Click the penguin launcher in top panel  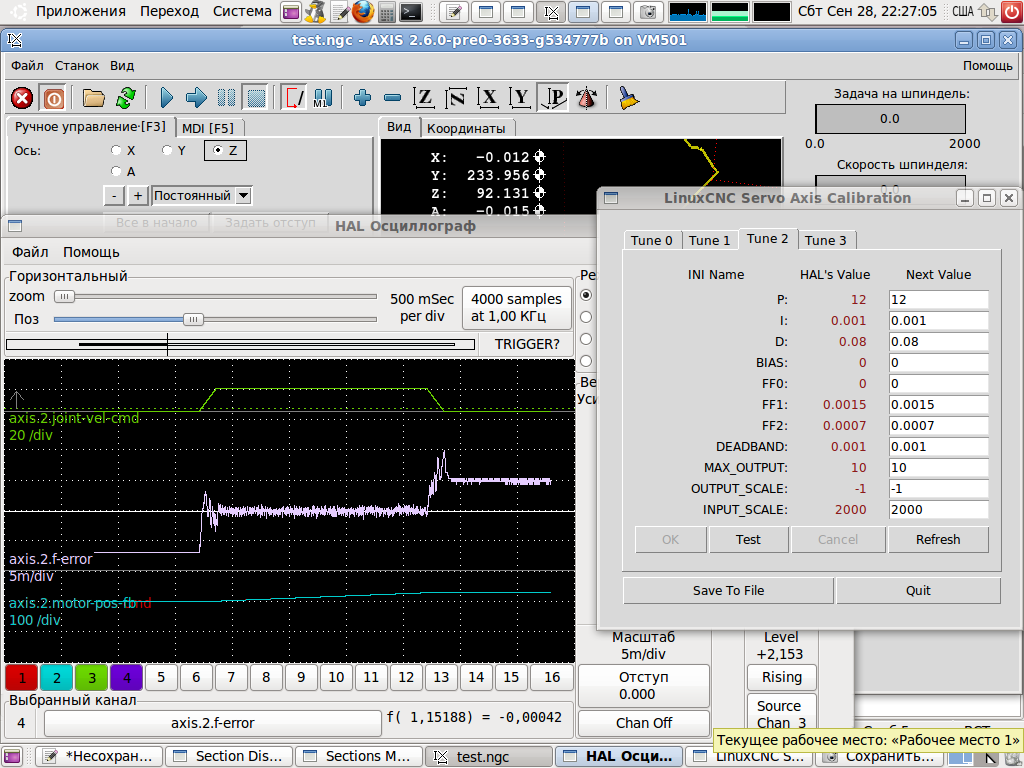point(315,11)
